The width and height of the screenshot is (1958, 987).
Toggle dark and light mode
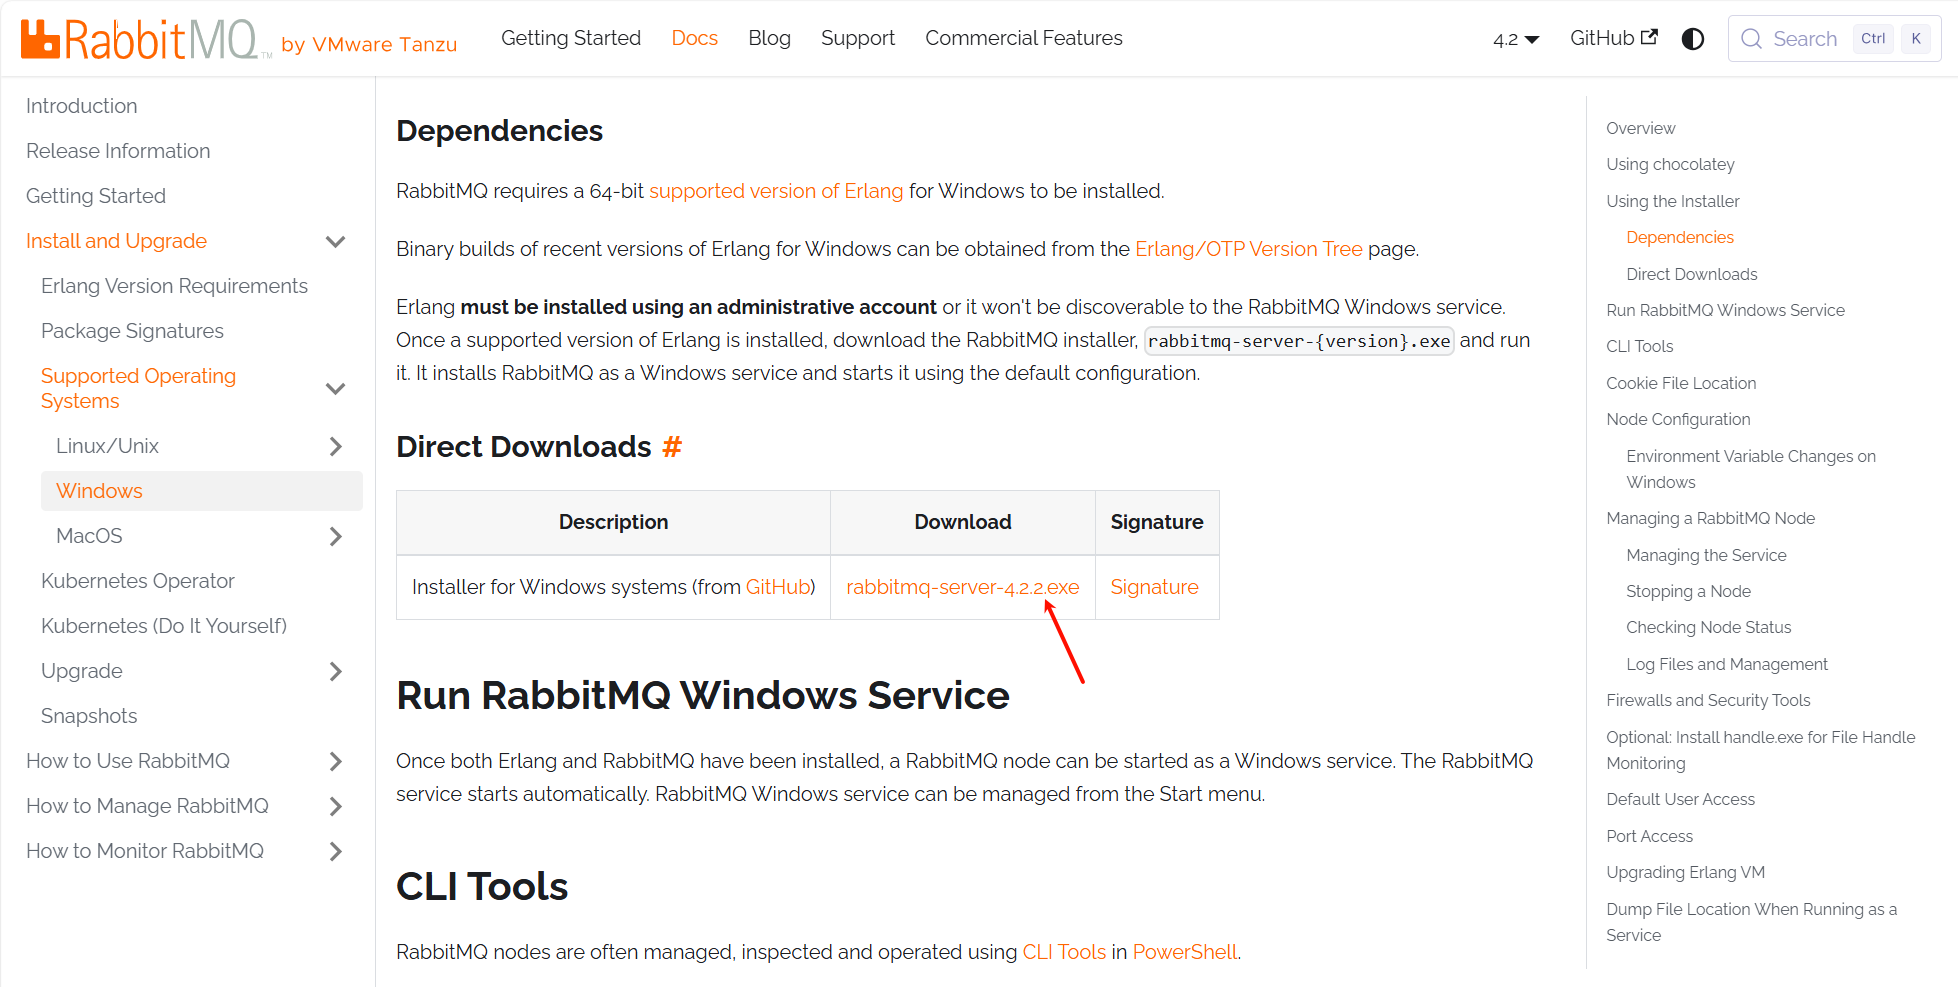point(1693,39)
